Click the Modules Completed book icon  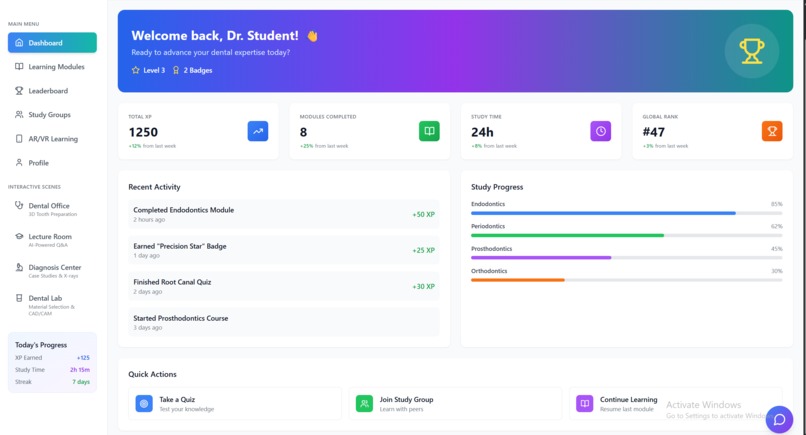click(429, 131)
